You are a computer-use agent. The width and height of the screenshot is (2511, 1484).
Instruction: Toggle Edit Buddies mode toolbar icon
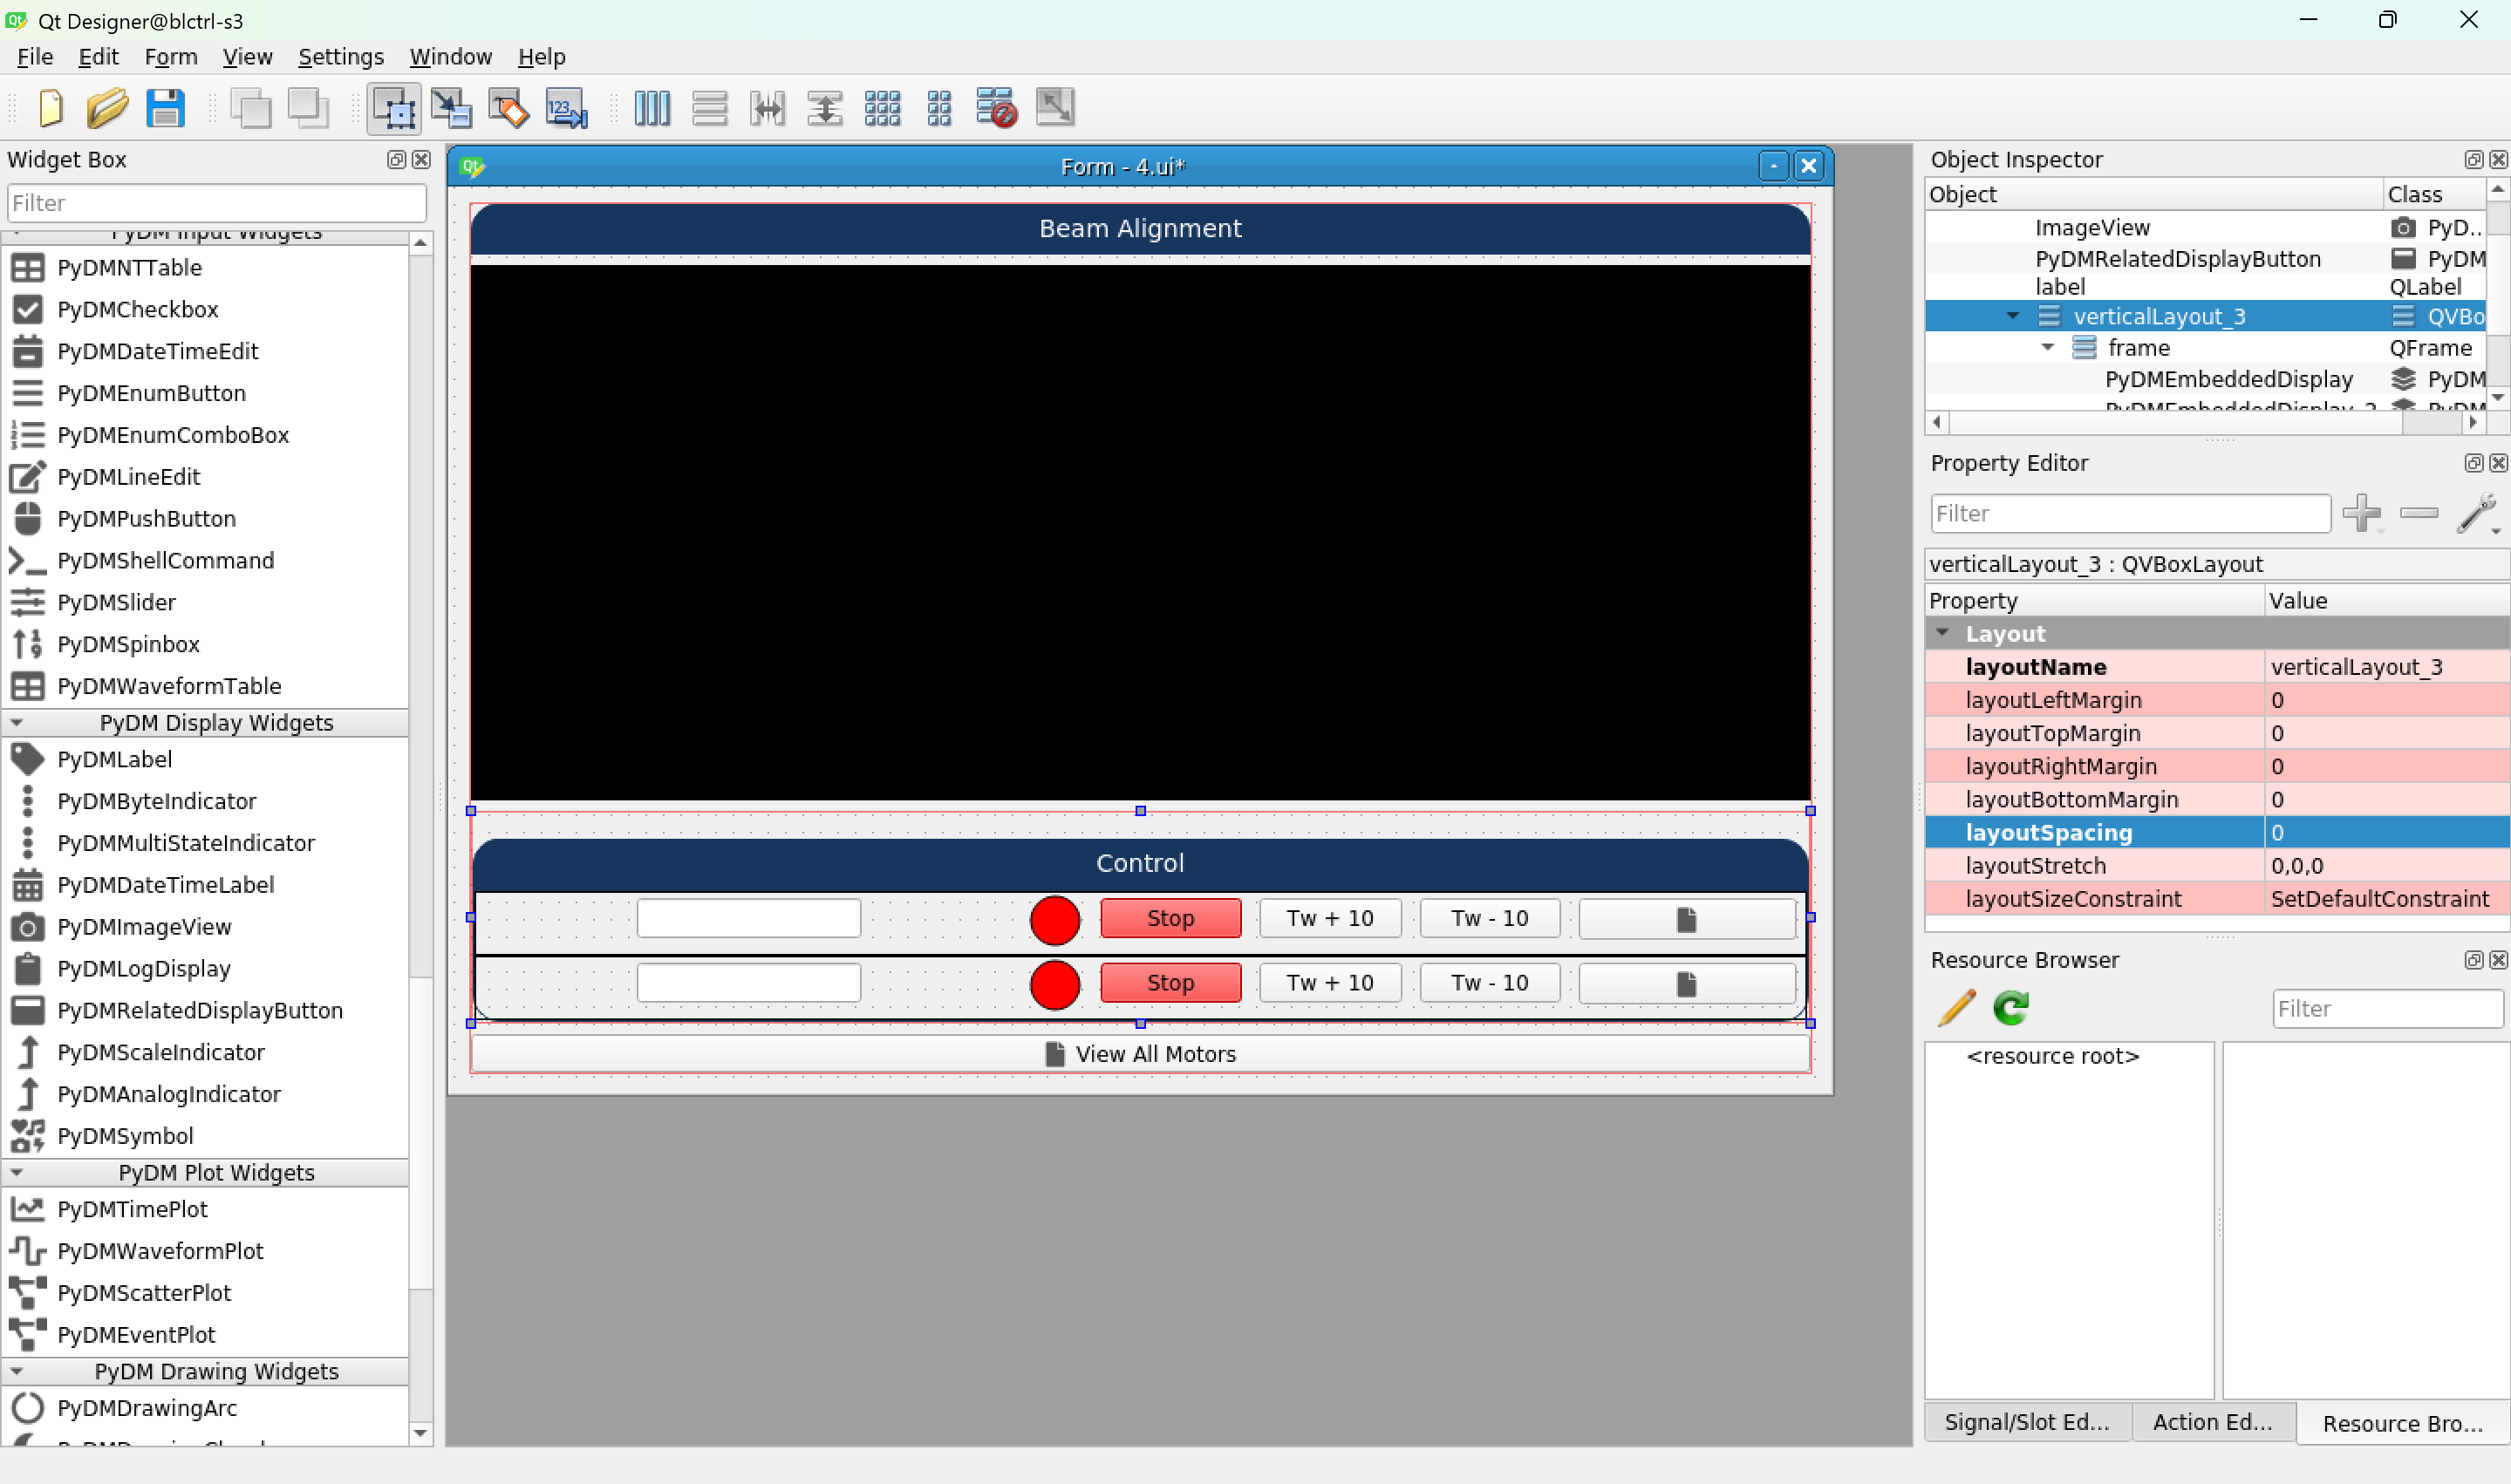[508, 108]
